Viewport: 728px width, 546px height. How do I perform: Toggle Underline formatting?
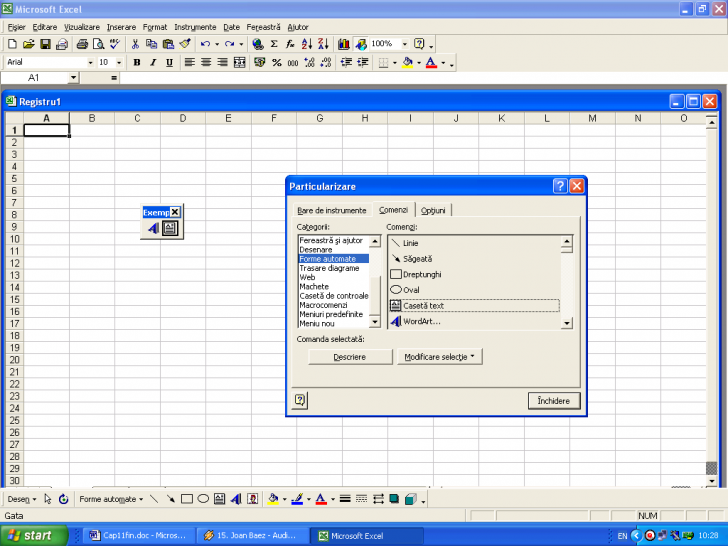169,62
